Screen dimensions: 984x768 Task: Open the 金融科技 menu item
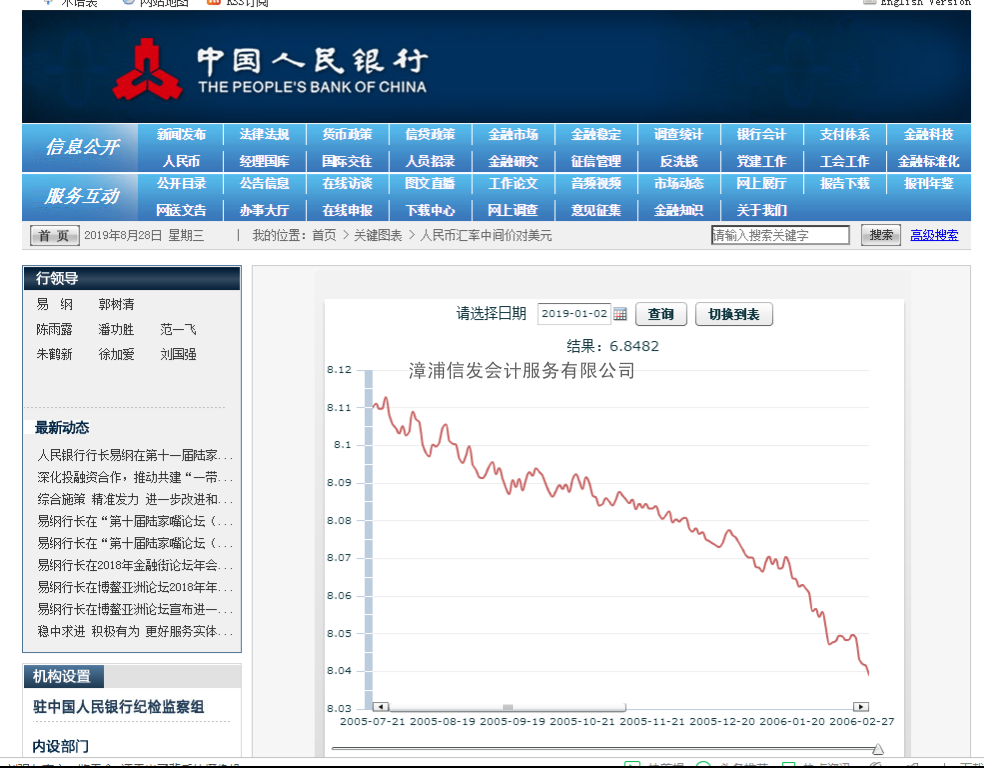(x=929, y=134)
